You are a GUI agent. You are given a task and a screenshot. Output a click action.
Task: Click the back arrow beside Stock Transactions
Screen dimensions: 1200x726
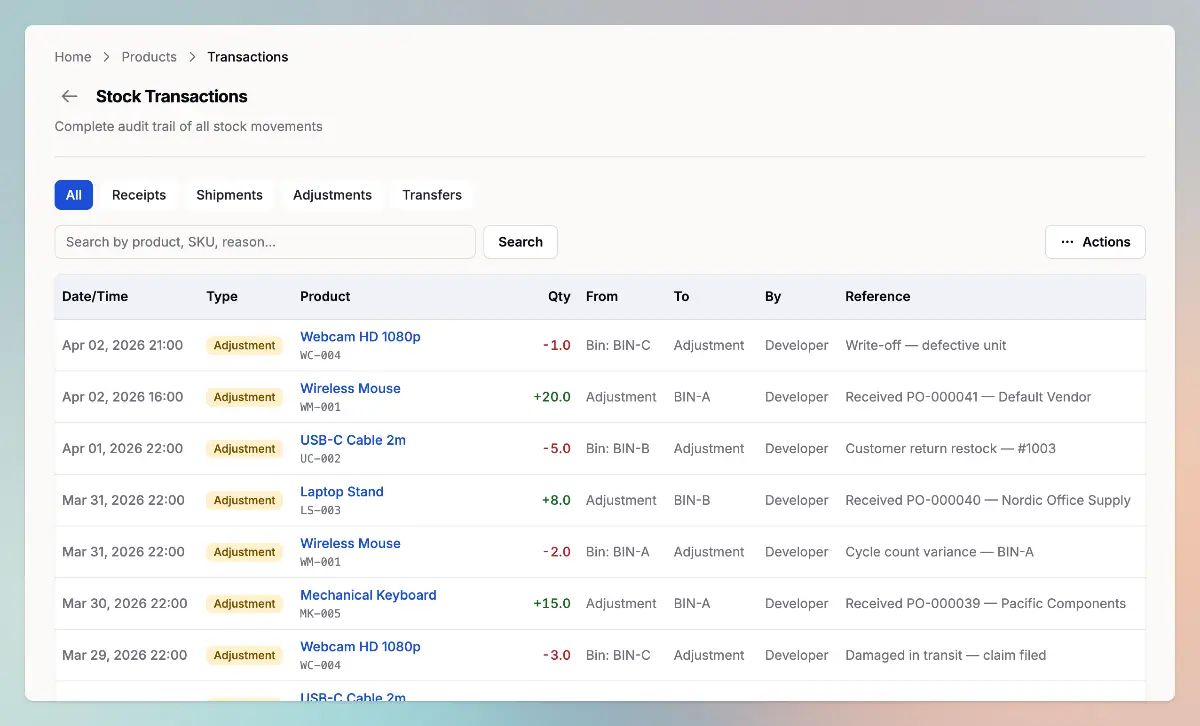(69, 96)
